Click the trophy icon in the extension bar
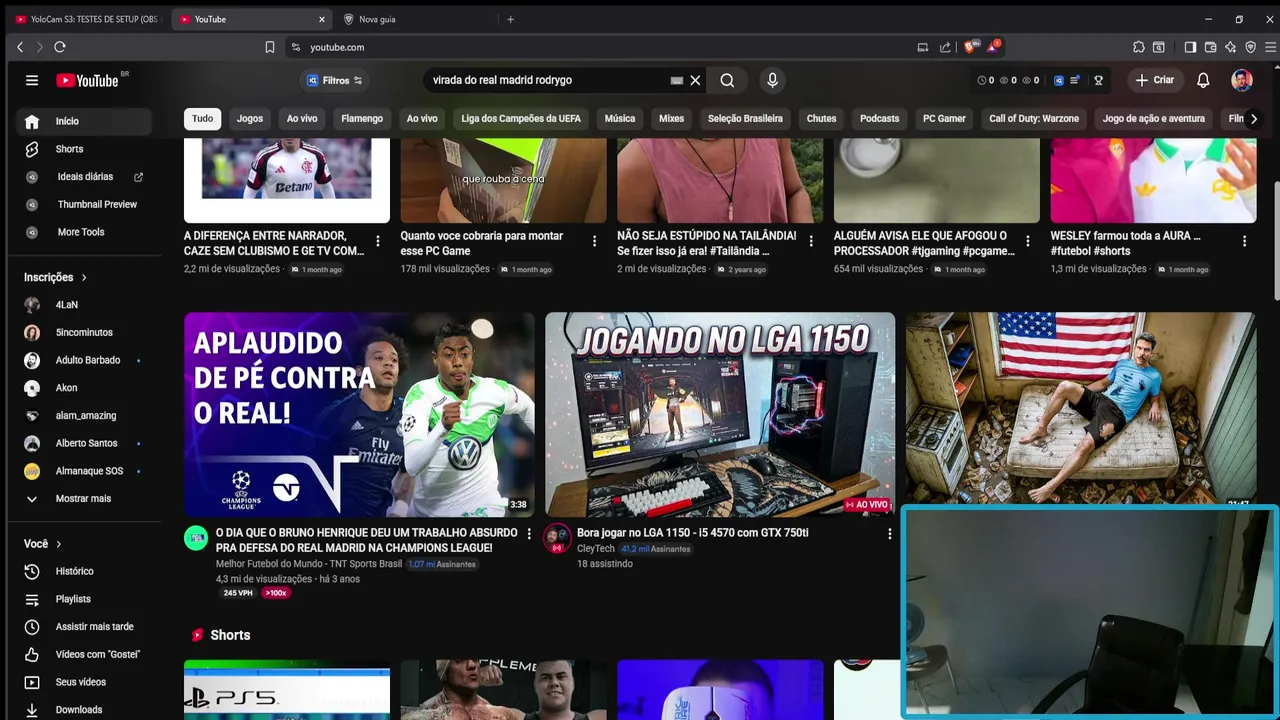Viewport: 1280px width, 720px height. click(x=1098, y=80)
